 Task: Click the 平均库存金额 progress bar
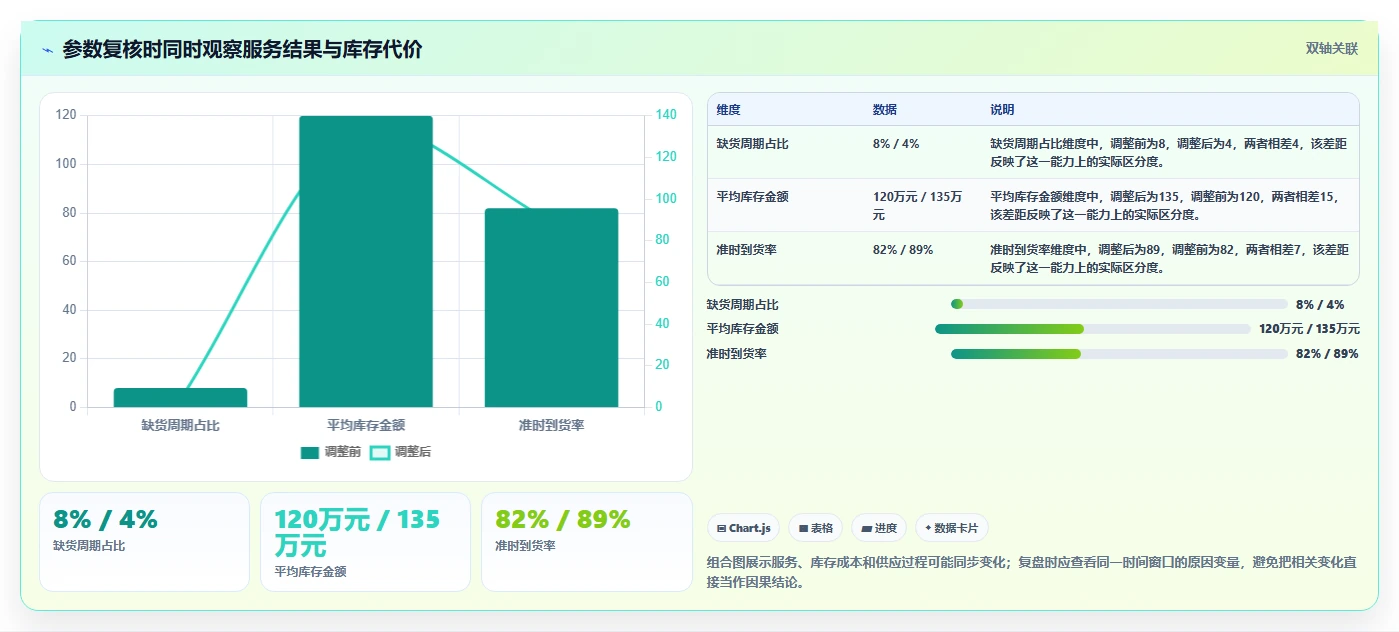1093,329
